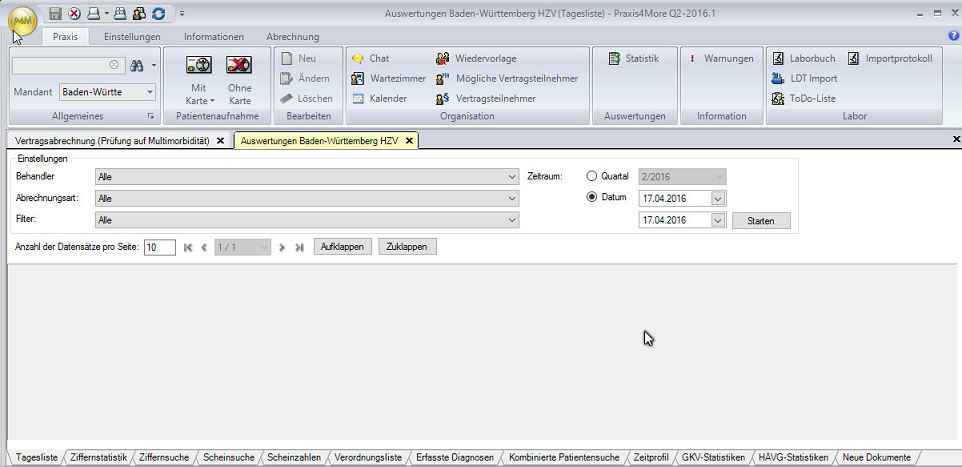Open the Wartezimmer view
Viewport: 962px width, 467px height.
[x=388, y=79]
